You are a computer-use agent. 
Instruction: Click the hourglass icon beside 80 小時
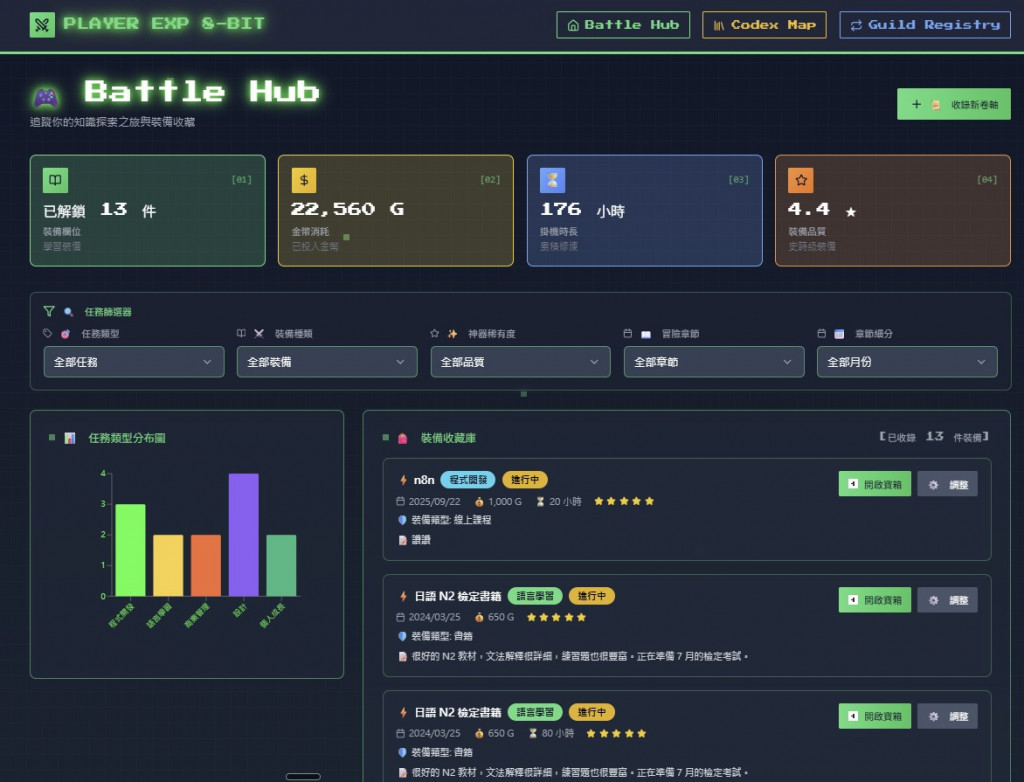[x=533, y=733]
